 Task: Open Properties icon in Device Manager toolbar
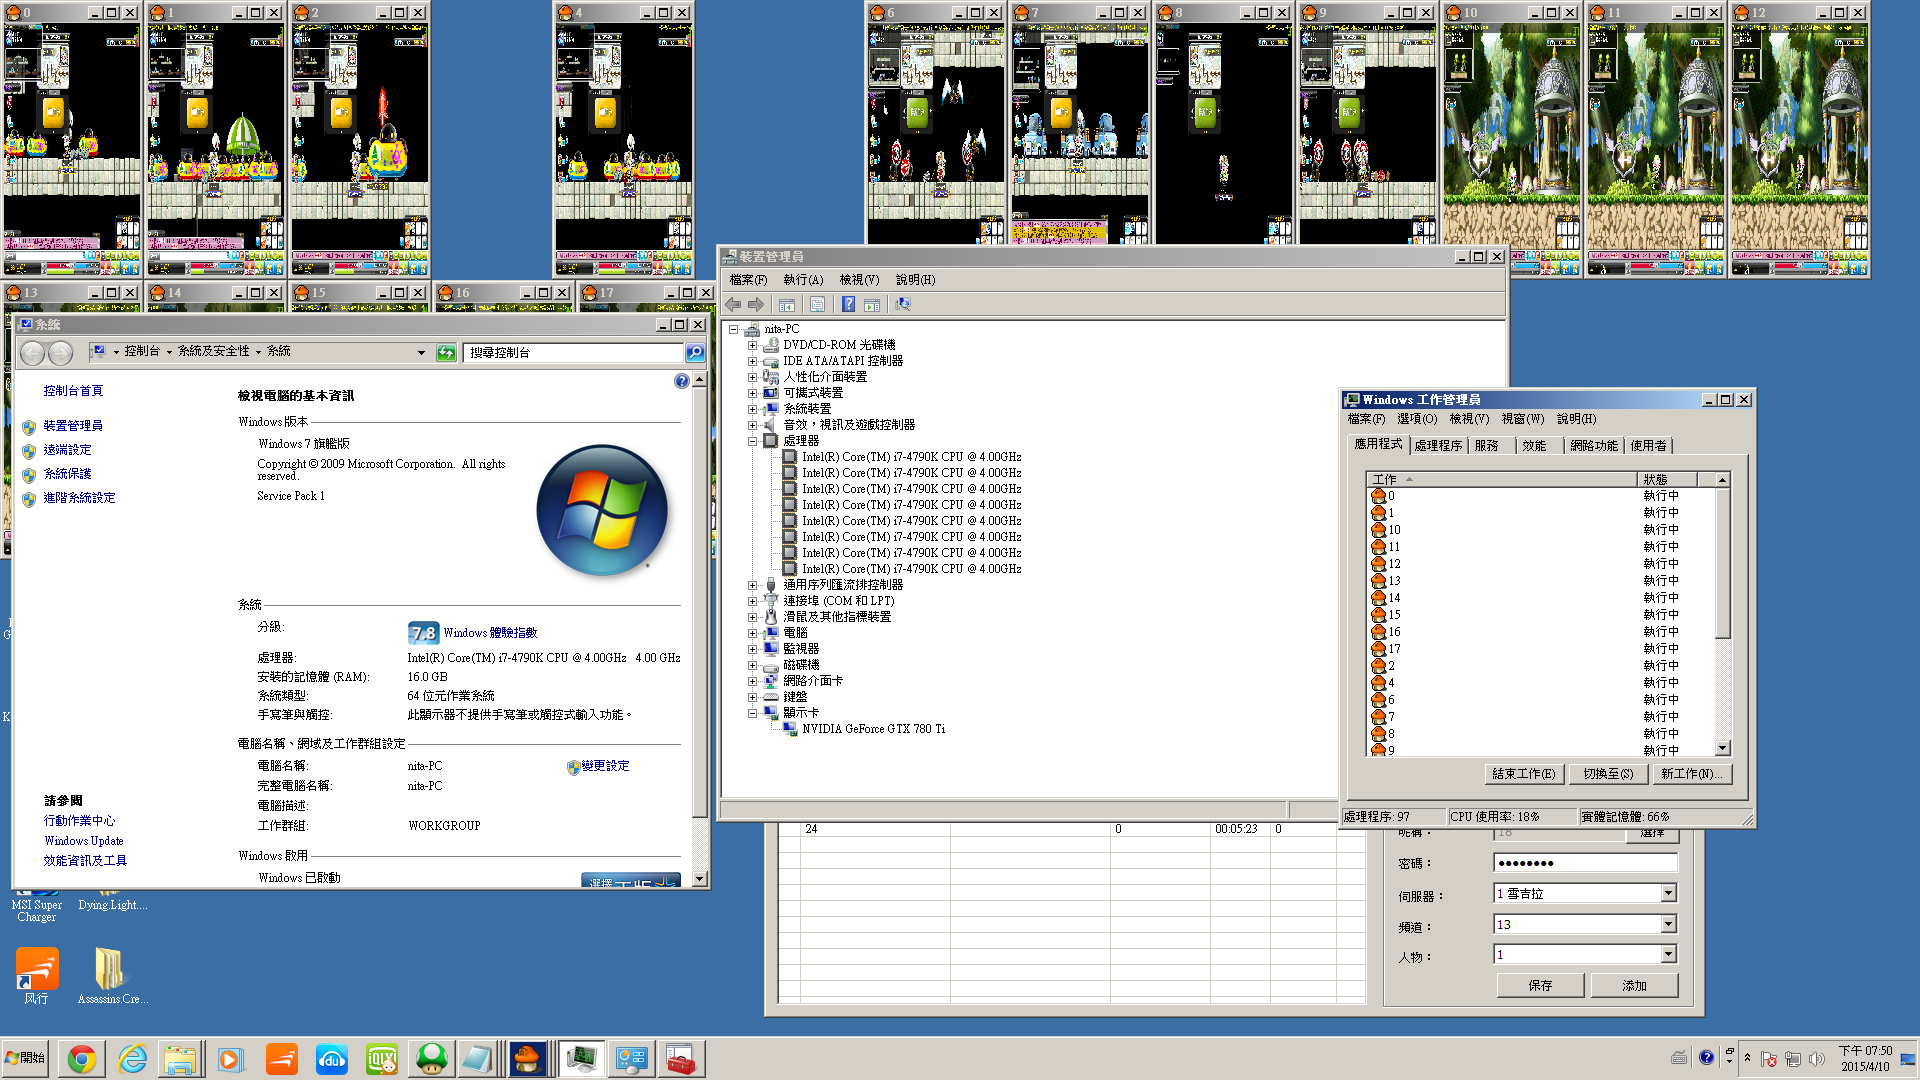click(x=817, y=305)
